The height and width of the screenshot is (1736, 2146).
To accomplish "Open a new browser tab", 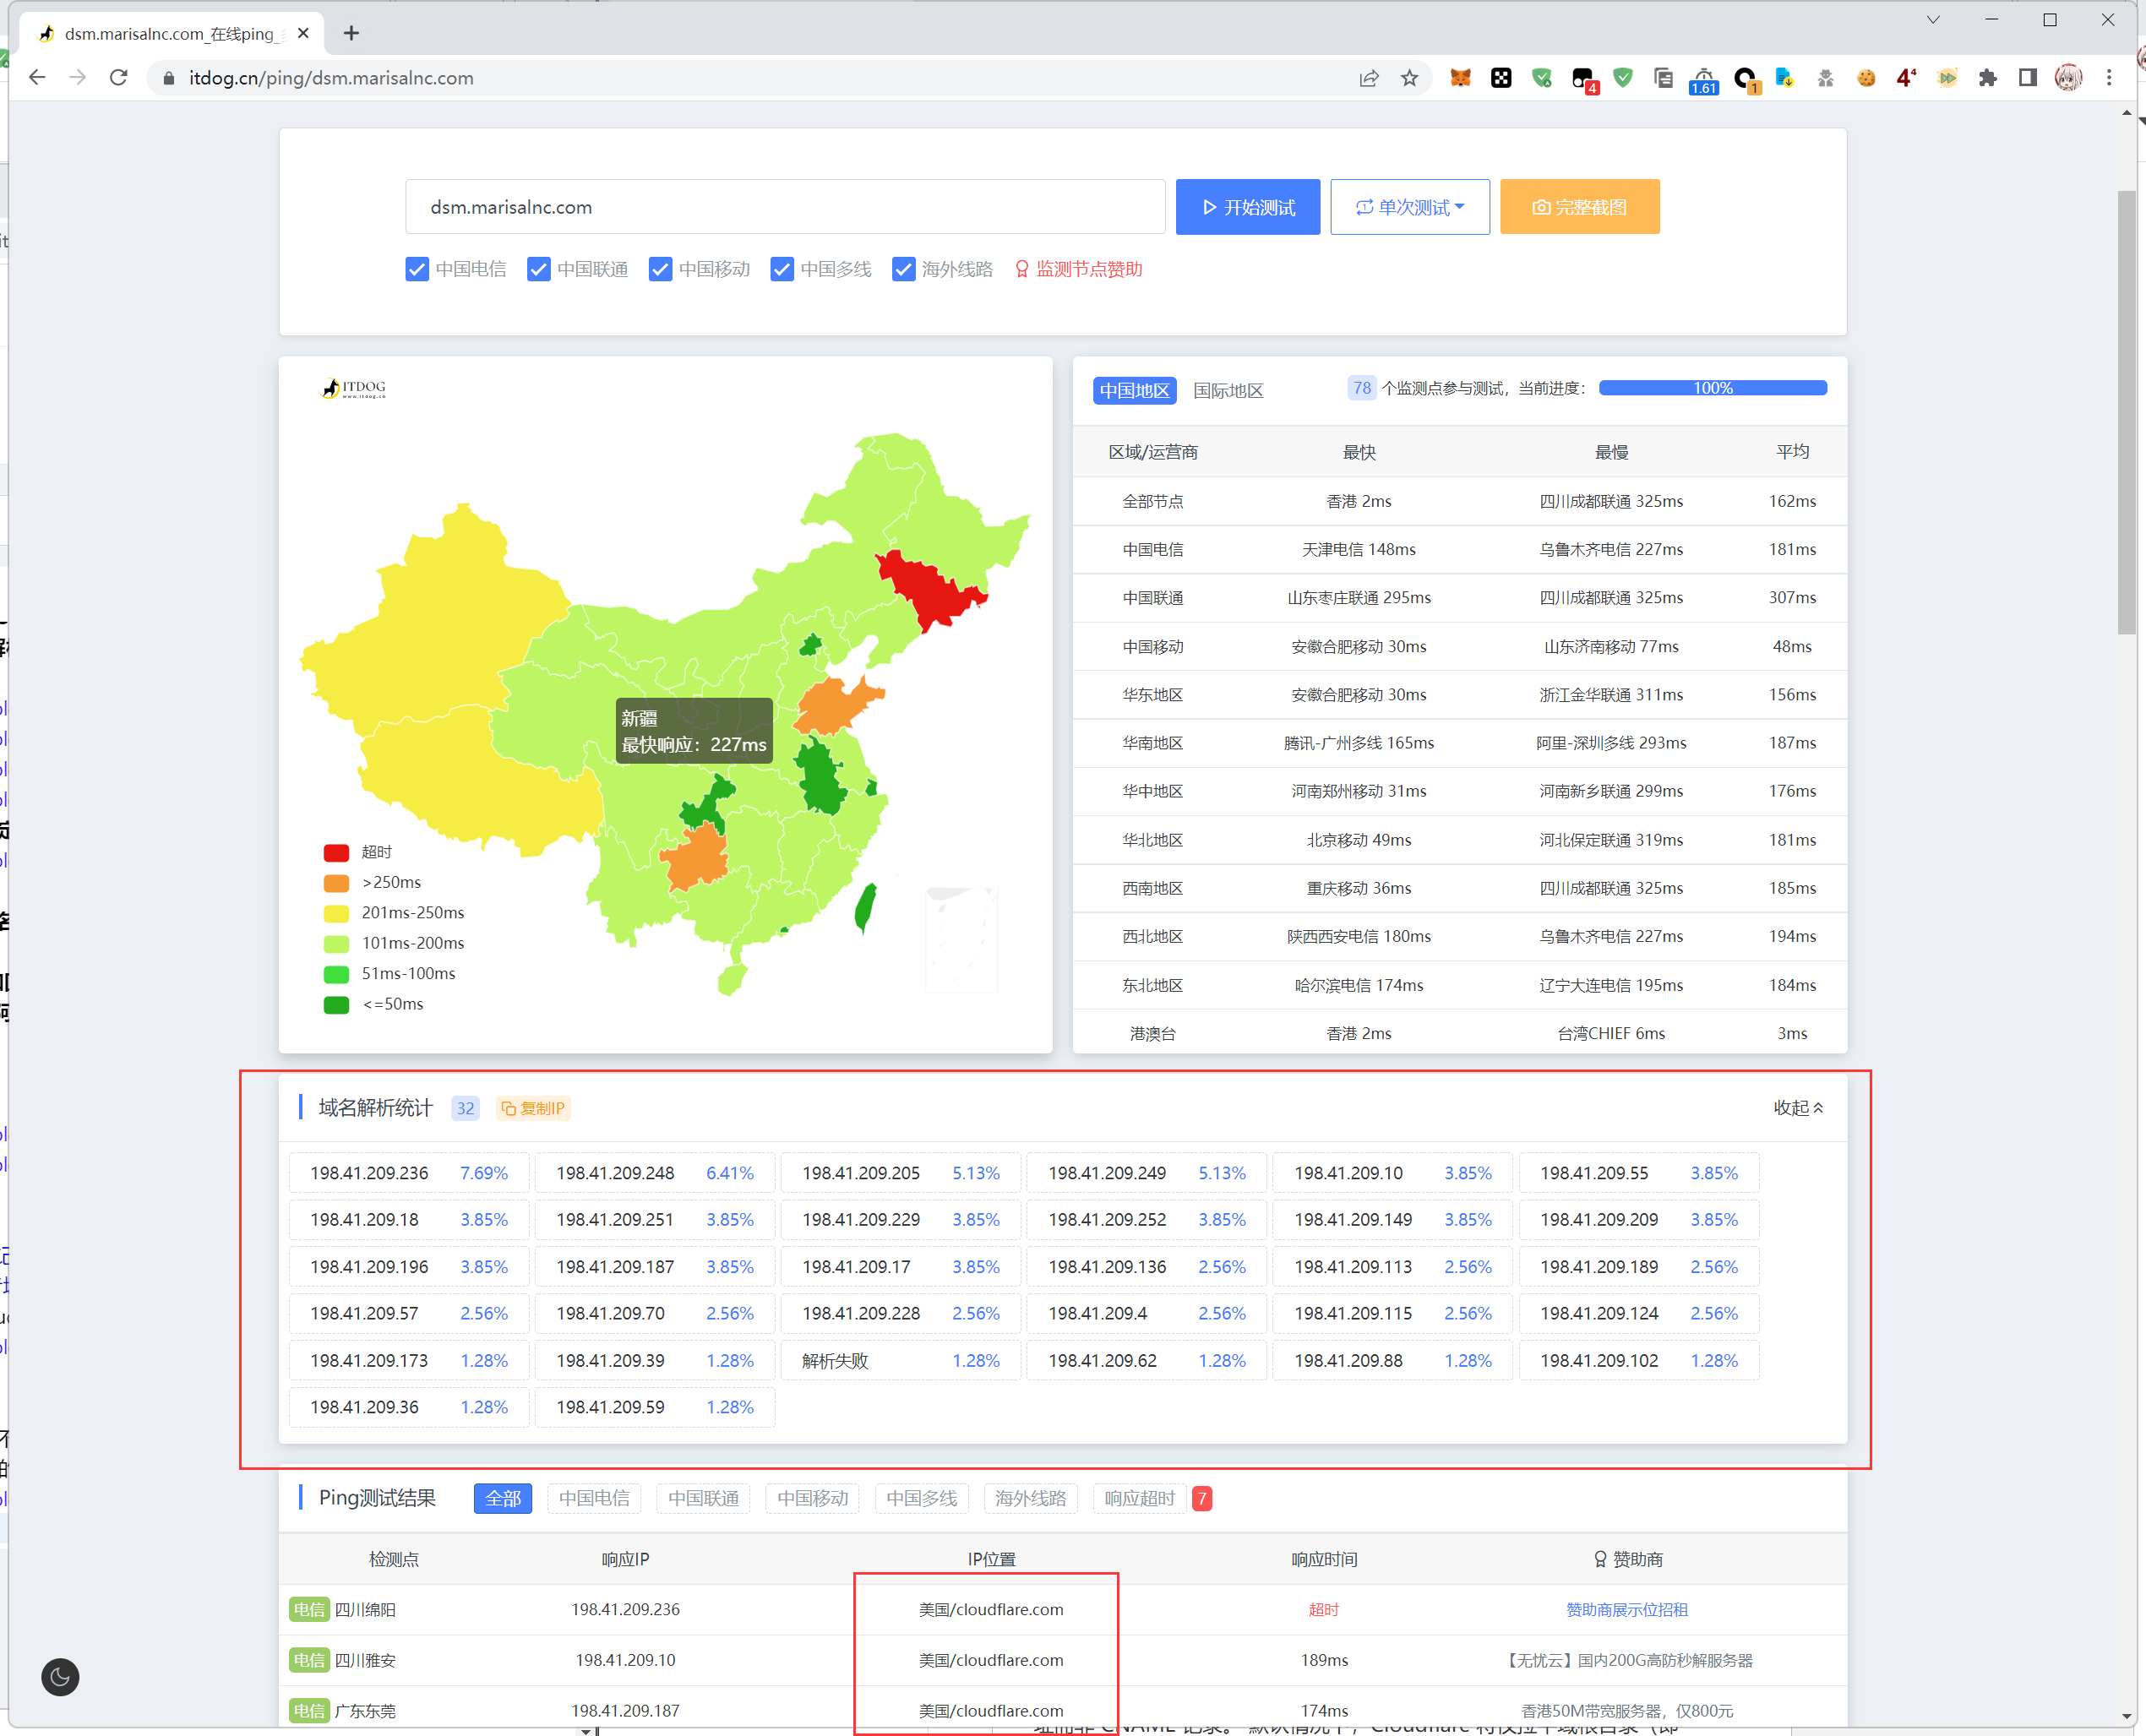I will [351, 33].
